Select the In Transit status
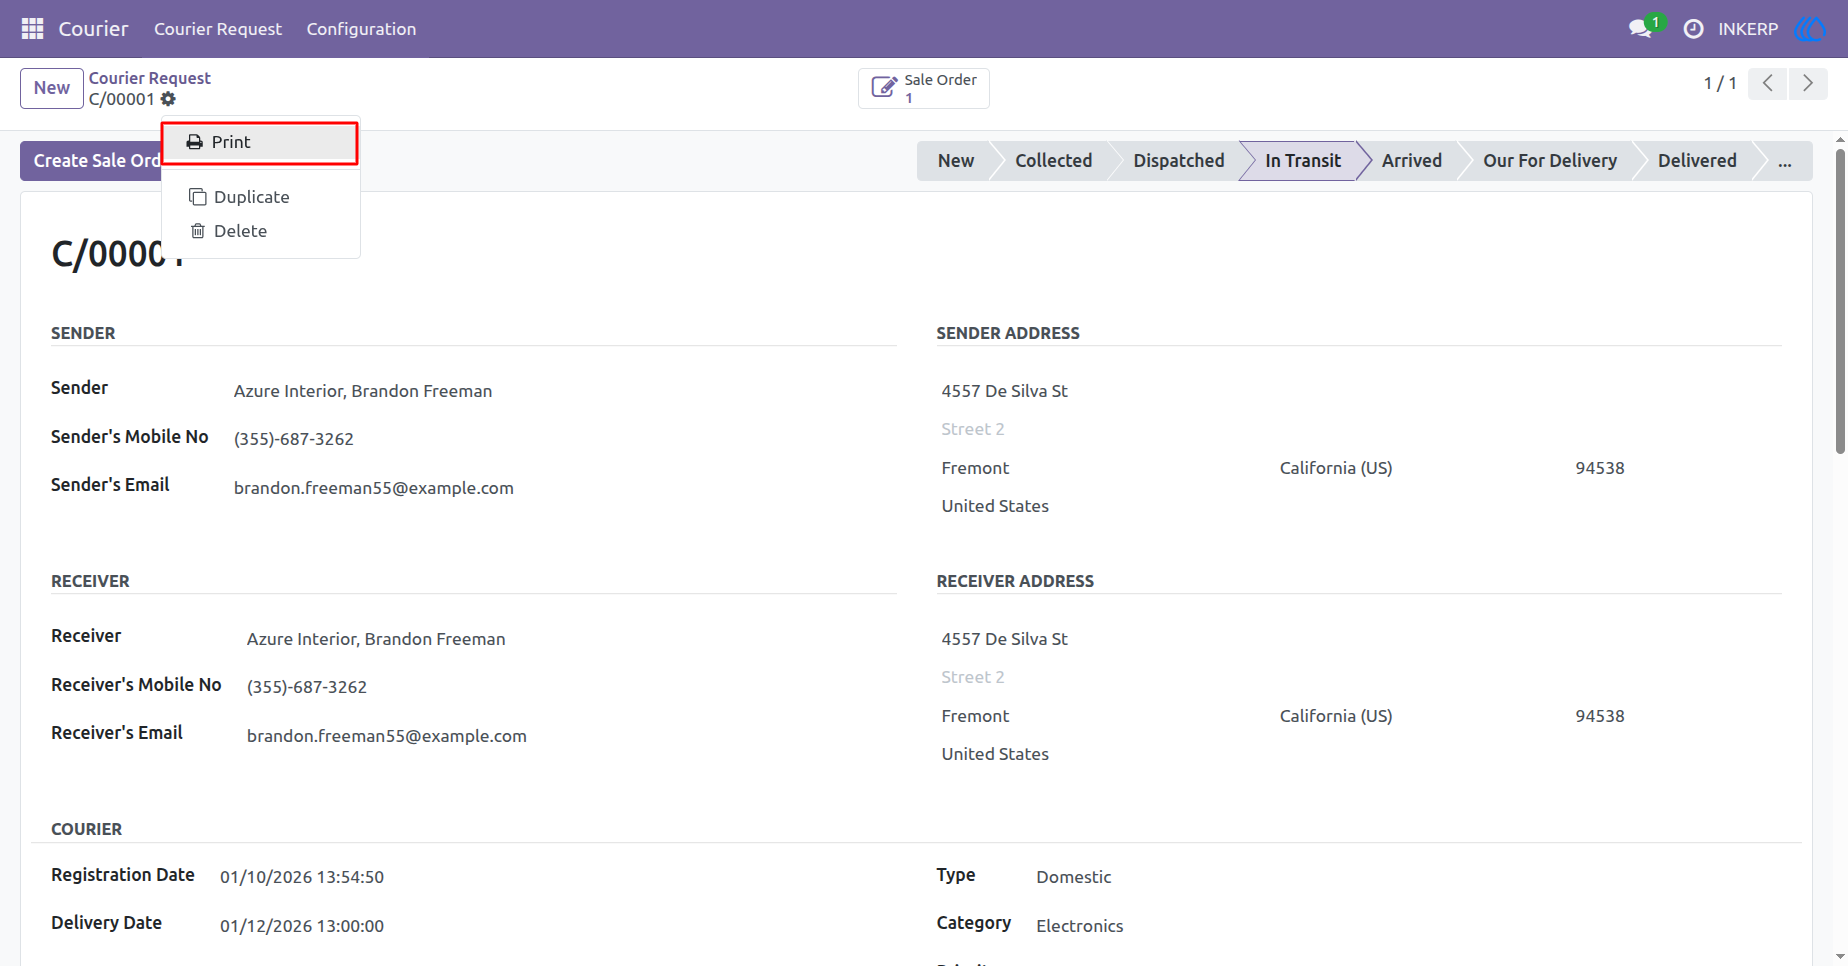The height and width of the screenshot is (966, 1848). click(1302, 161)
